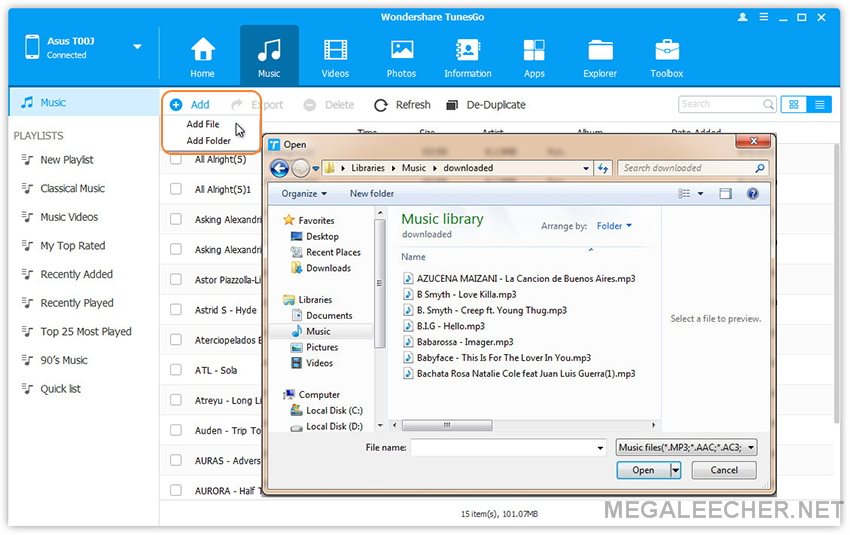
Task: Open the 90's Music playlist
Action: pos(63,360)
